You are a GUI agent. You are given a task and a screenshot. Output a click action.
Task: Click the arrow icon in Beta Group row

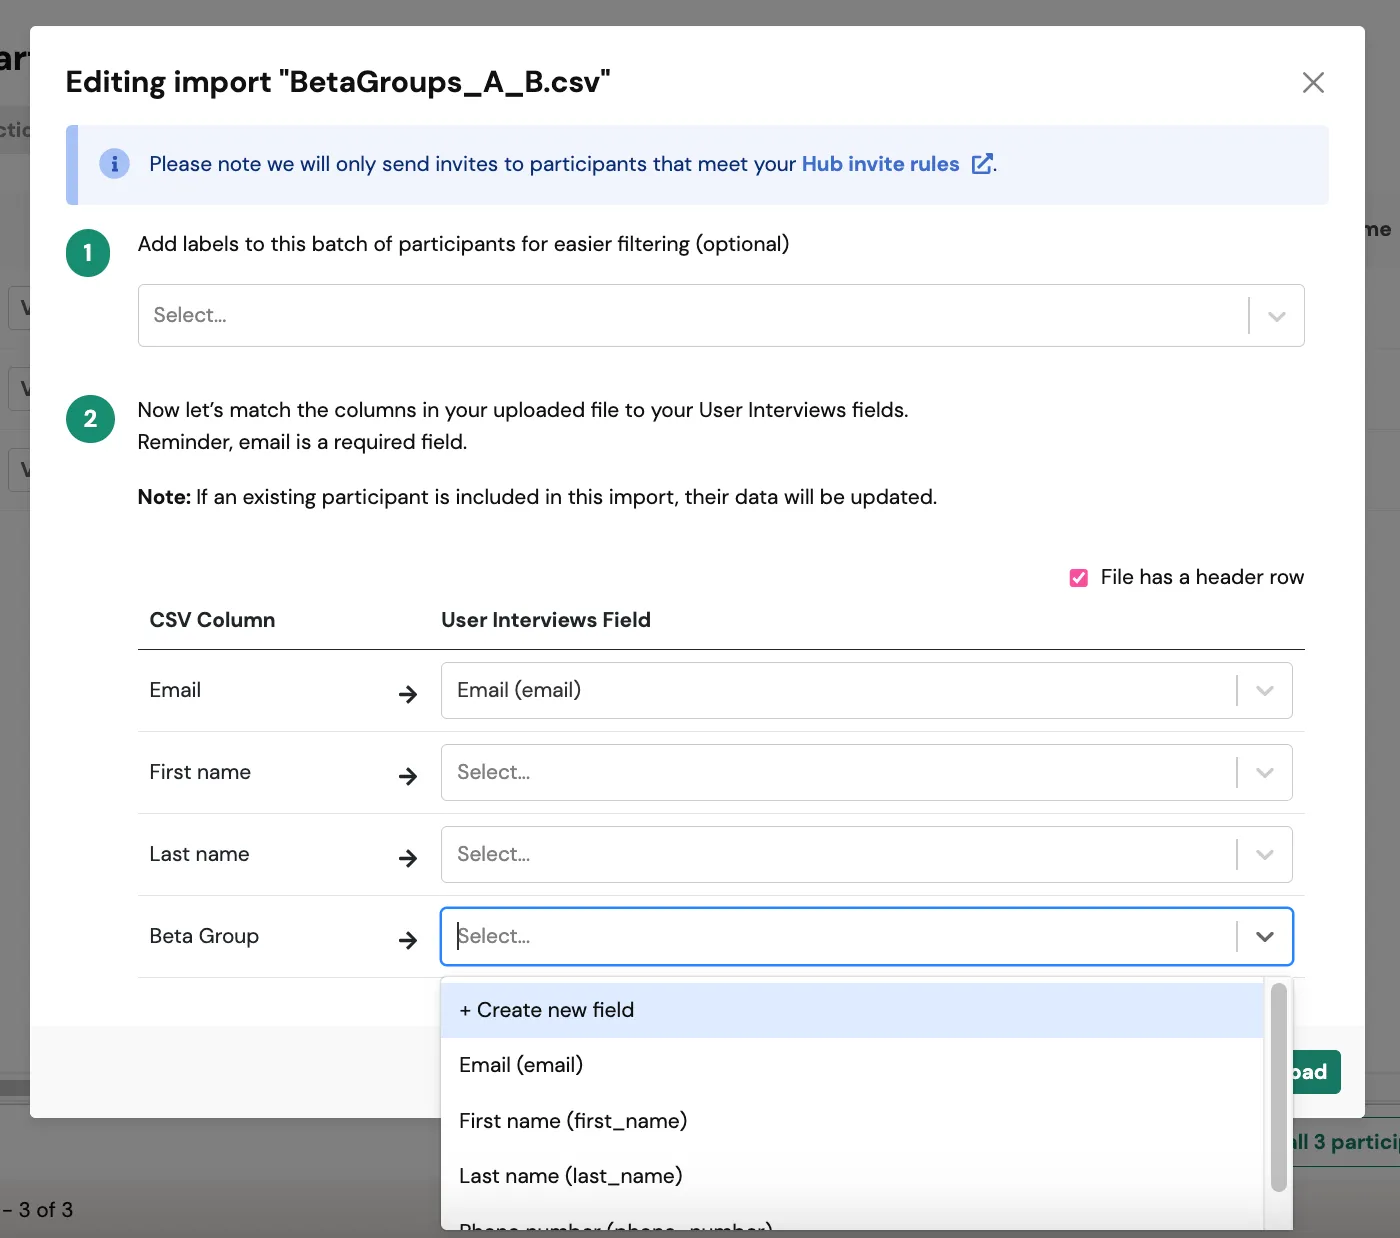(x=408, y=940)
